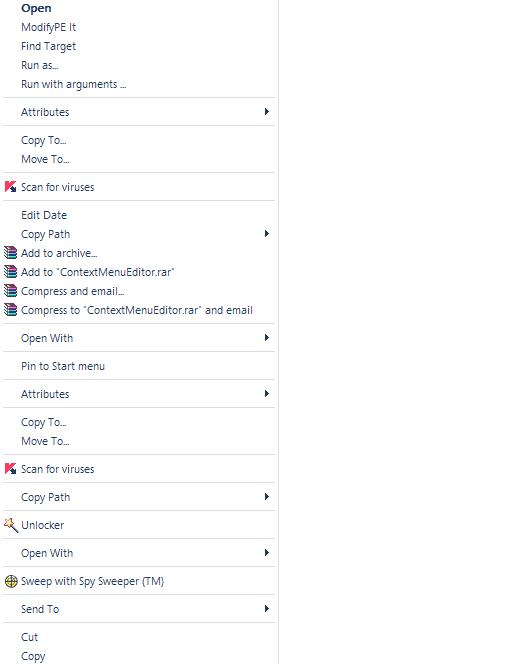This screenshot has height=664, width=512.
Task: Expand the first Open With submenu arrow
Action: 266,338
